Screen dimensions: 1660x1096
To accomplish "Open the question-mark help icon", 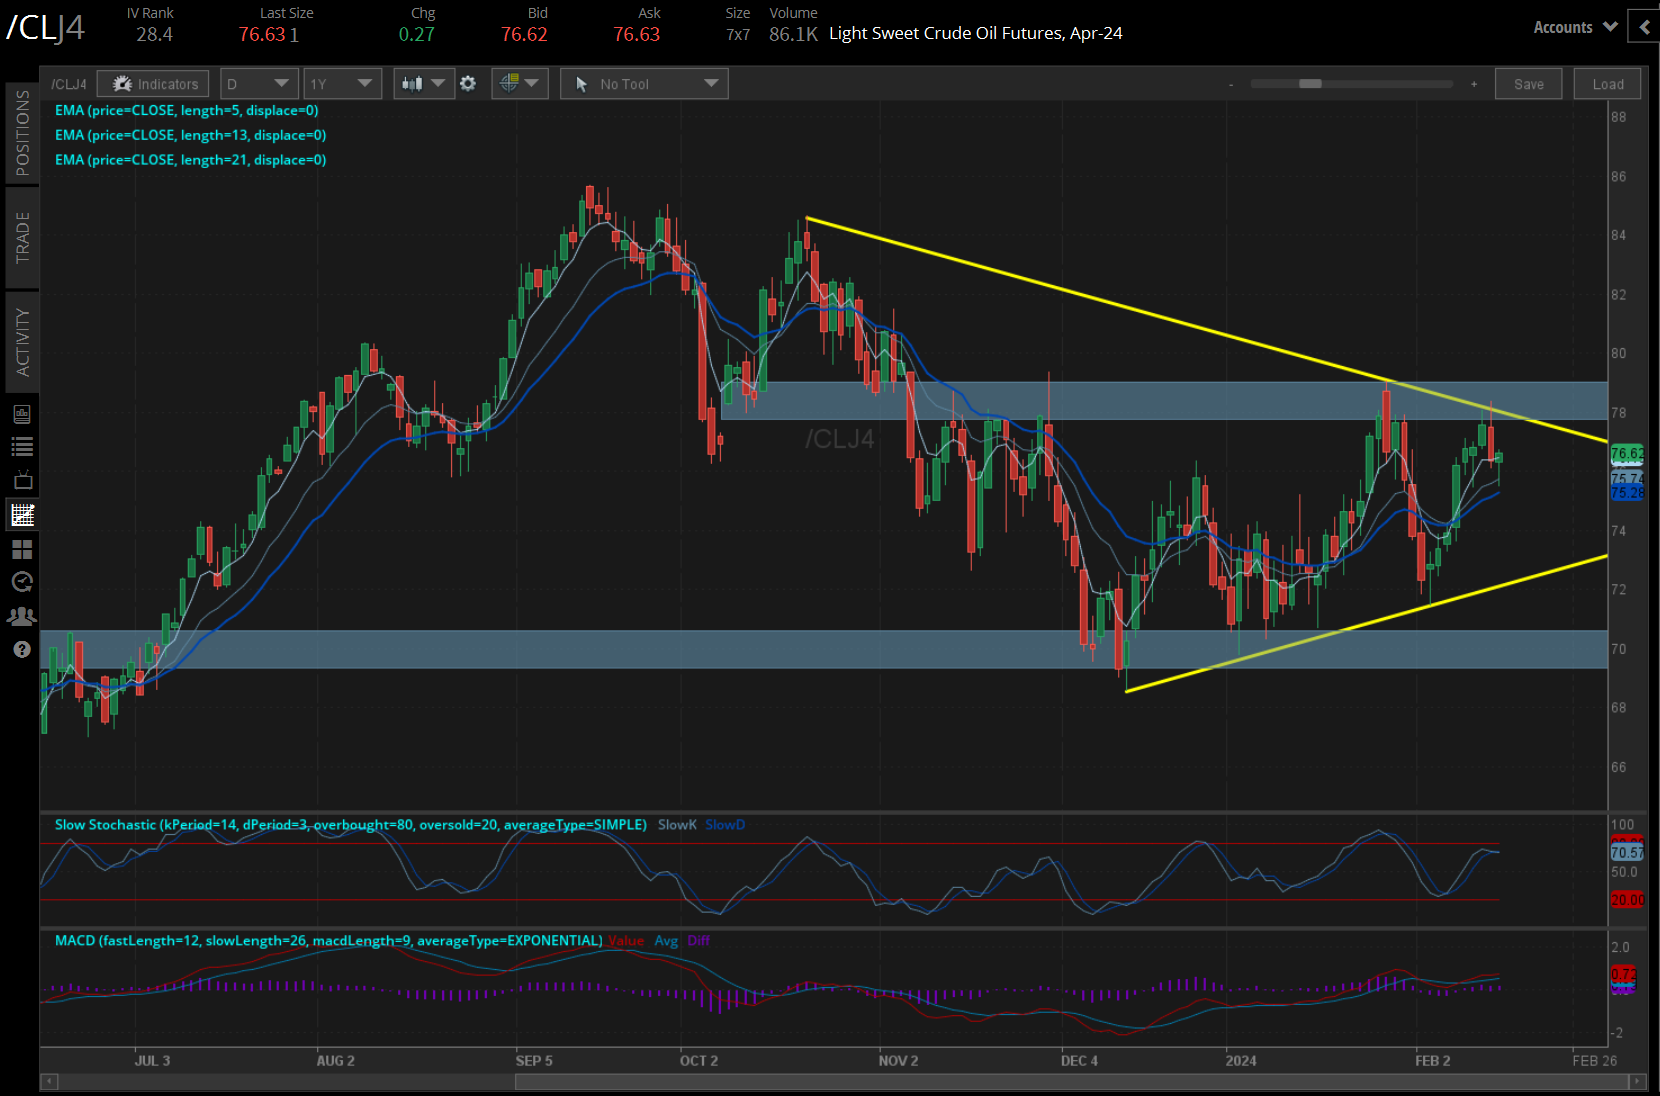I will click(x=22, y=650).
